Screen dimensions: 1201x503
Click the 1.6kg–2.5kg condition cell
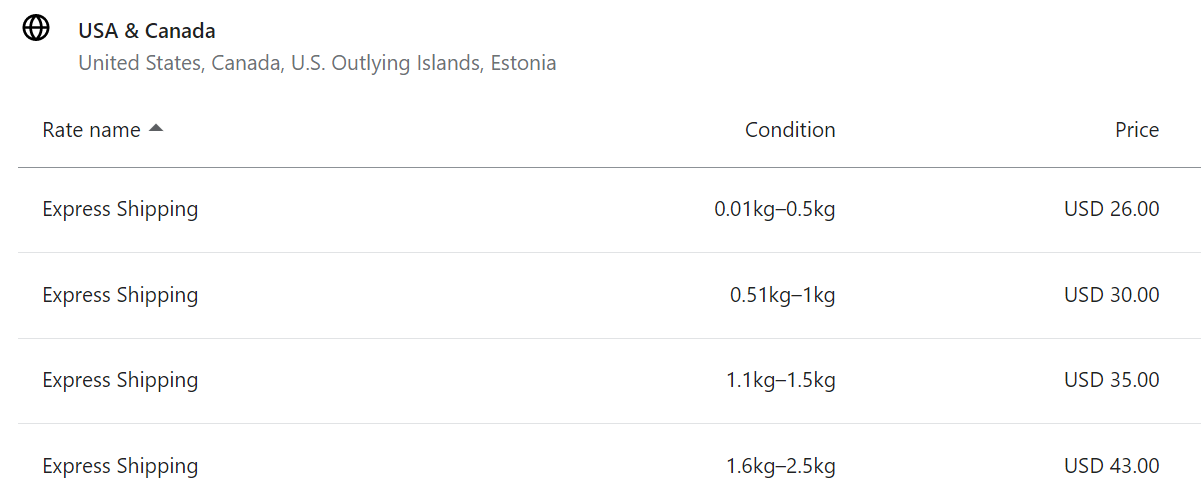(x=781, y=466)
